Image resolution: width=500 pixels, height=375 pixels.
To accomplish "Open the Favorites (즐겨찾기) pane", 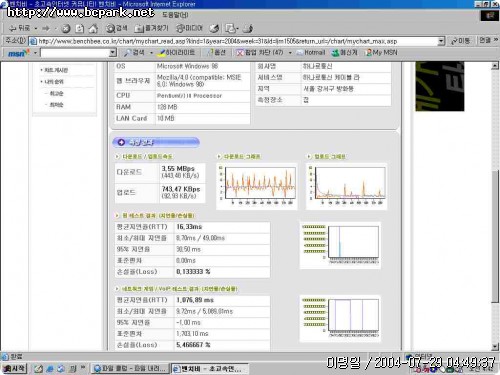I will tap(152, 28).
